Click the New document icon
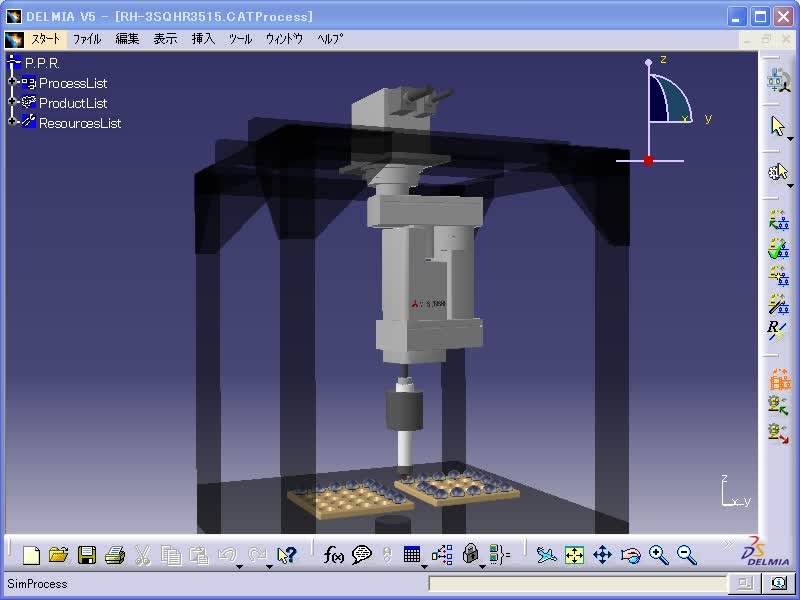800x600 pixels. click(31, 555)
